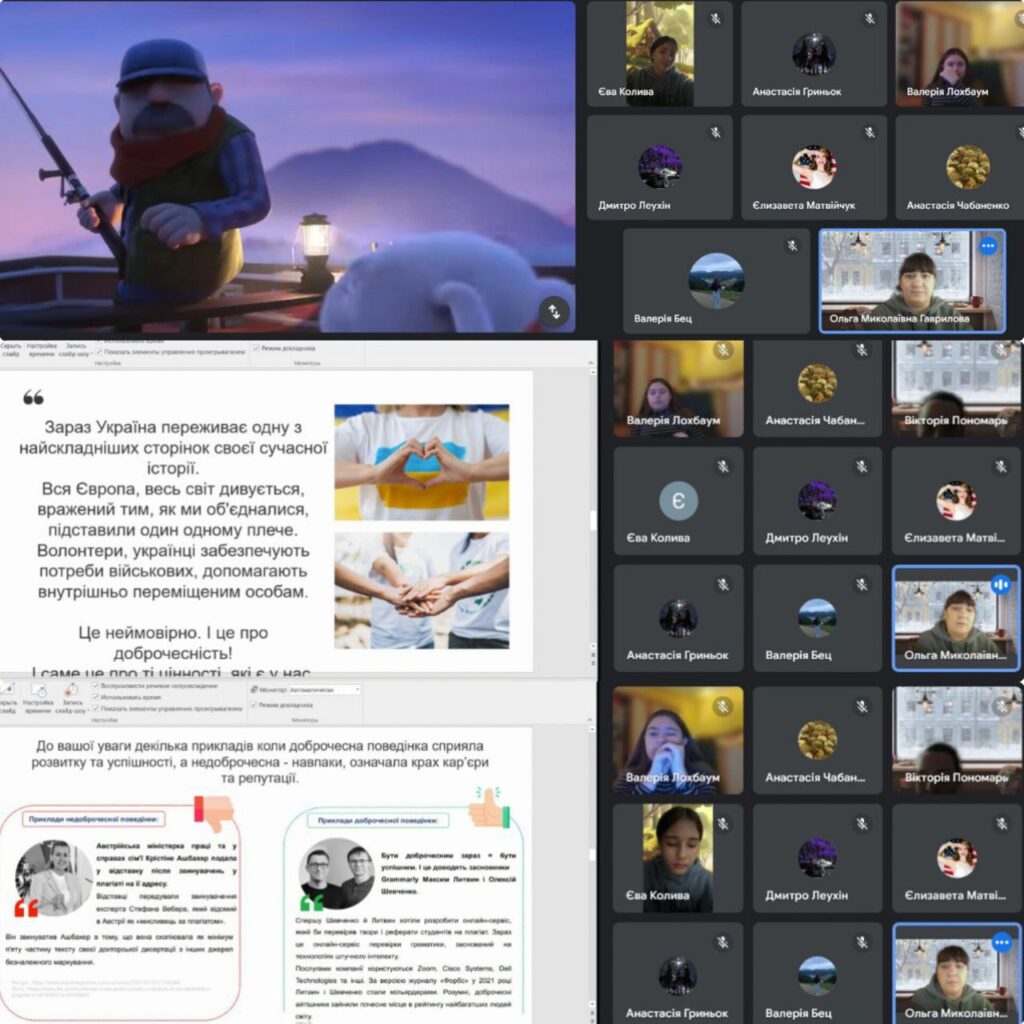Click the Це неймовірно. І це про доброчесність! text
The width and height of the screenshot is (1024, 1024).
point(173,643)
